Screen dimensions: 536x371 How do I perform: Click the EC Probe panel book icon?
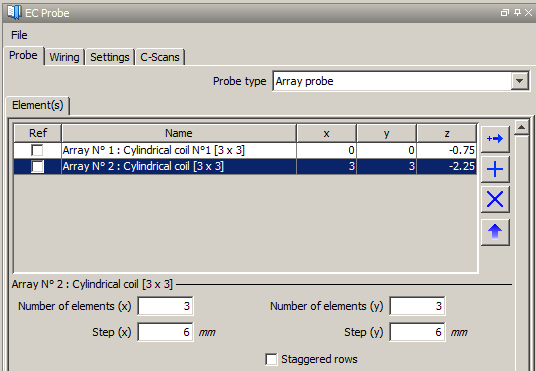tap(14, 13)
